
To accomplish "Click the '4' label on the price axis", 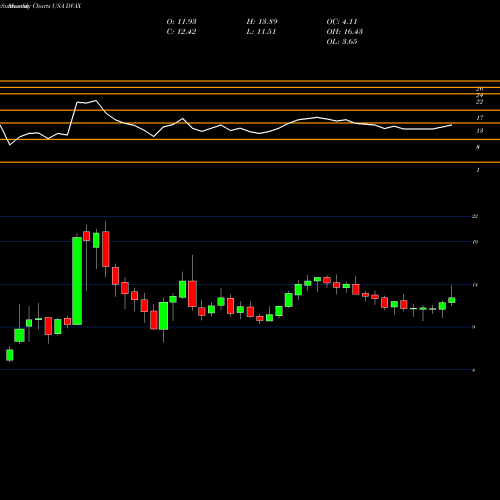I will 474,370.
